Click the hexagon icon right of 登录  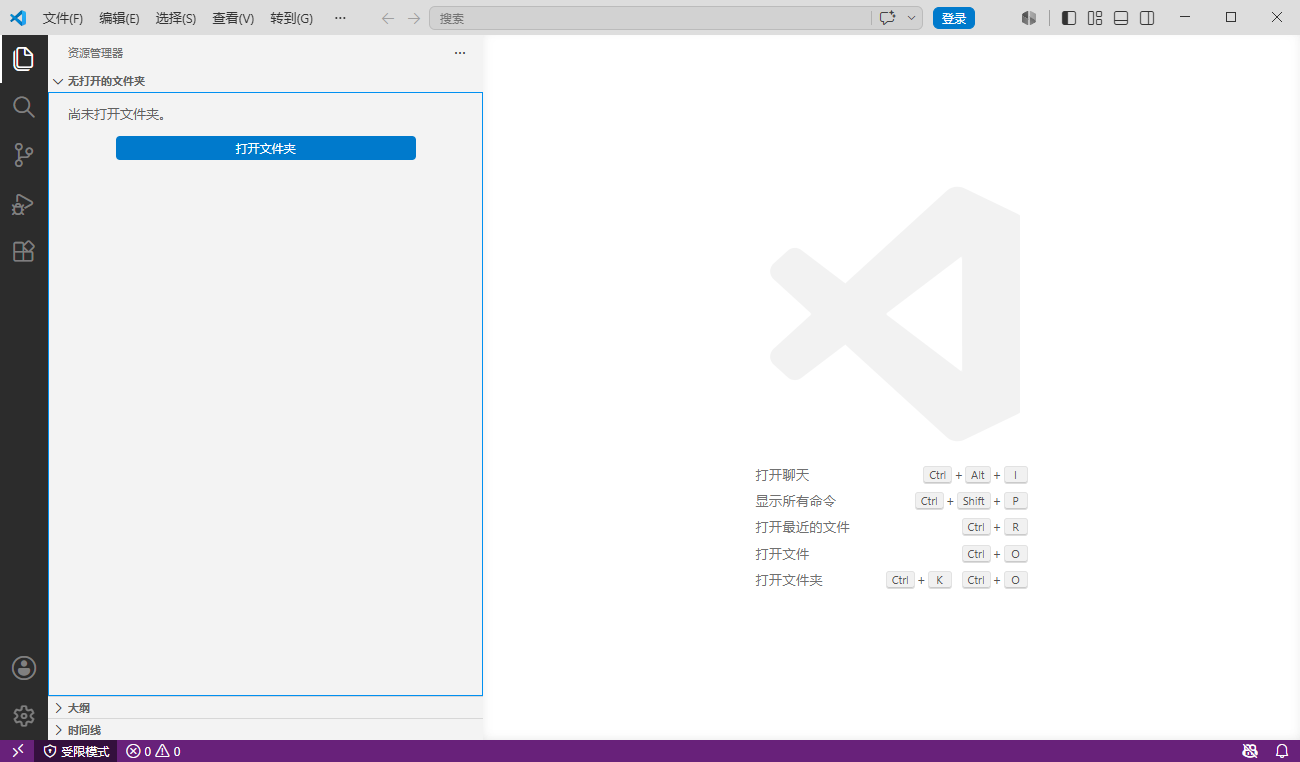click(x=1029, y=18)
